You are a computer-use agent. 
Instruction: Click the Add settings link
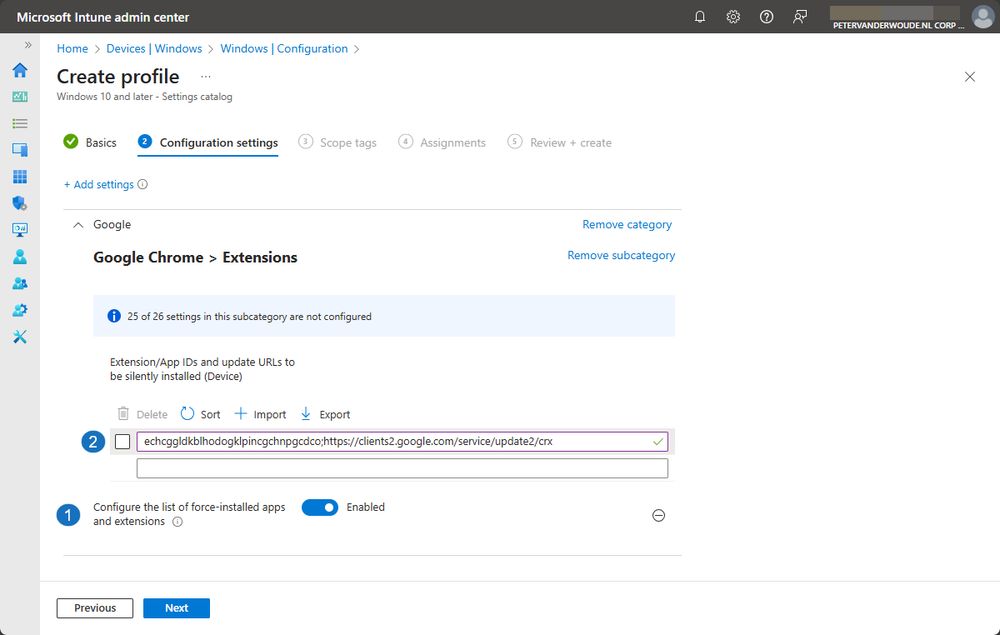tap(99, 184)
